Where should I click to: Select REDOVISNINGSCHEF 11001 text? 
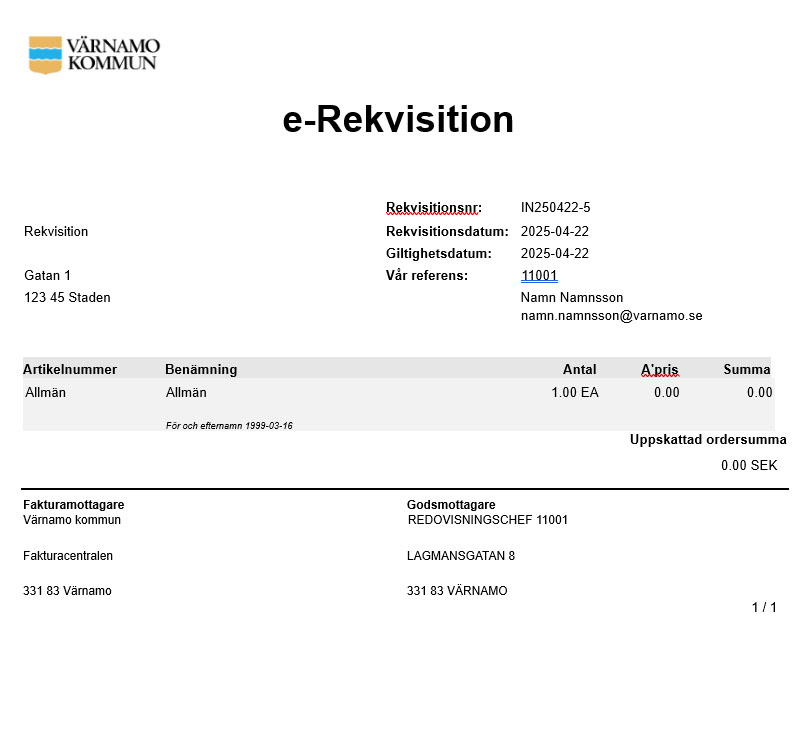[x=488, y=520]
